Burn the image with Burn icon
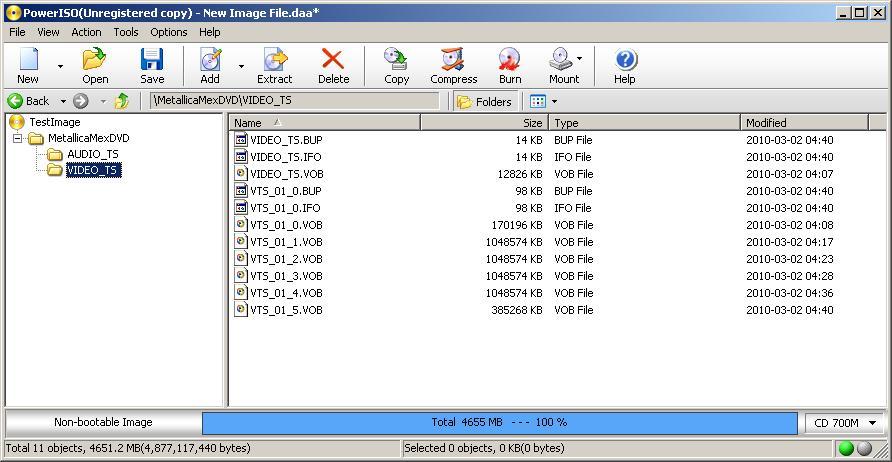 (510, 59)
